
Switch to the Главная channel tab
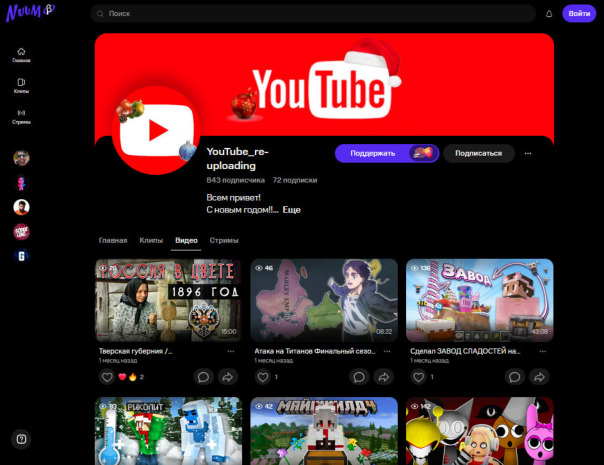pos(113,240)
